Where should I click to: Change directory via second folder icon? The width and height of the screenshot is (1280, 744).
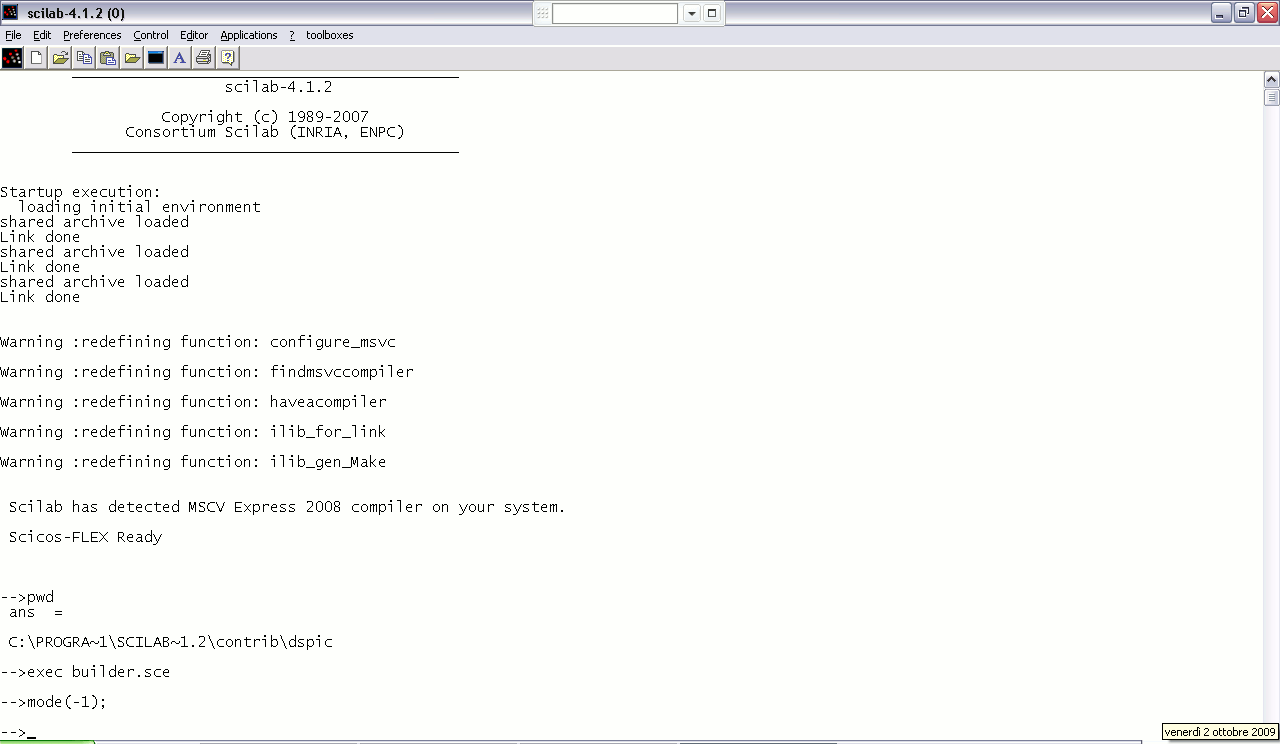pos(132,58)
